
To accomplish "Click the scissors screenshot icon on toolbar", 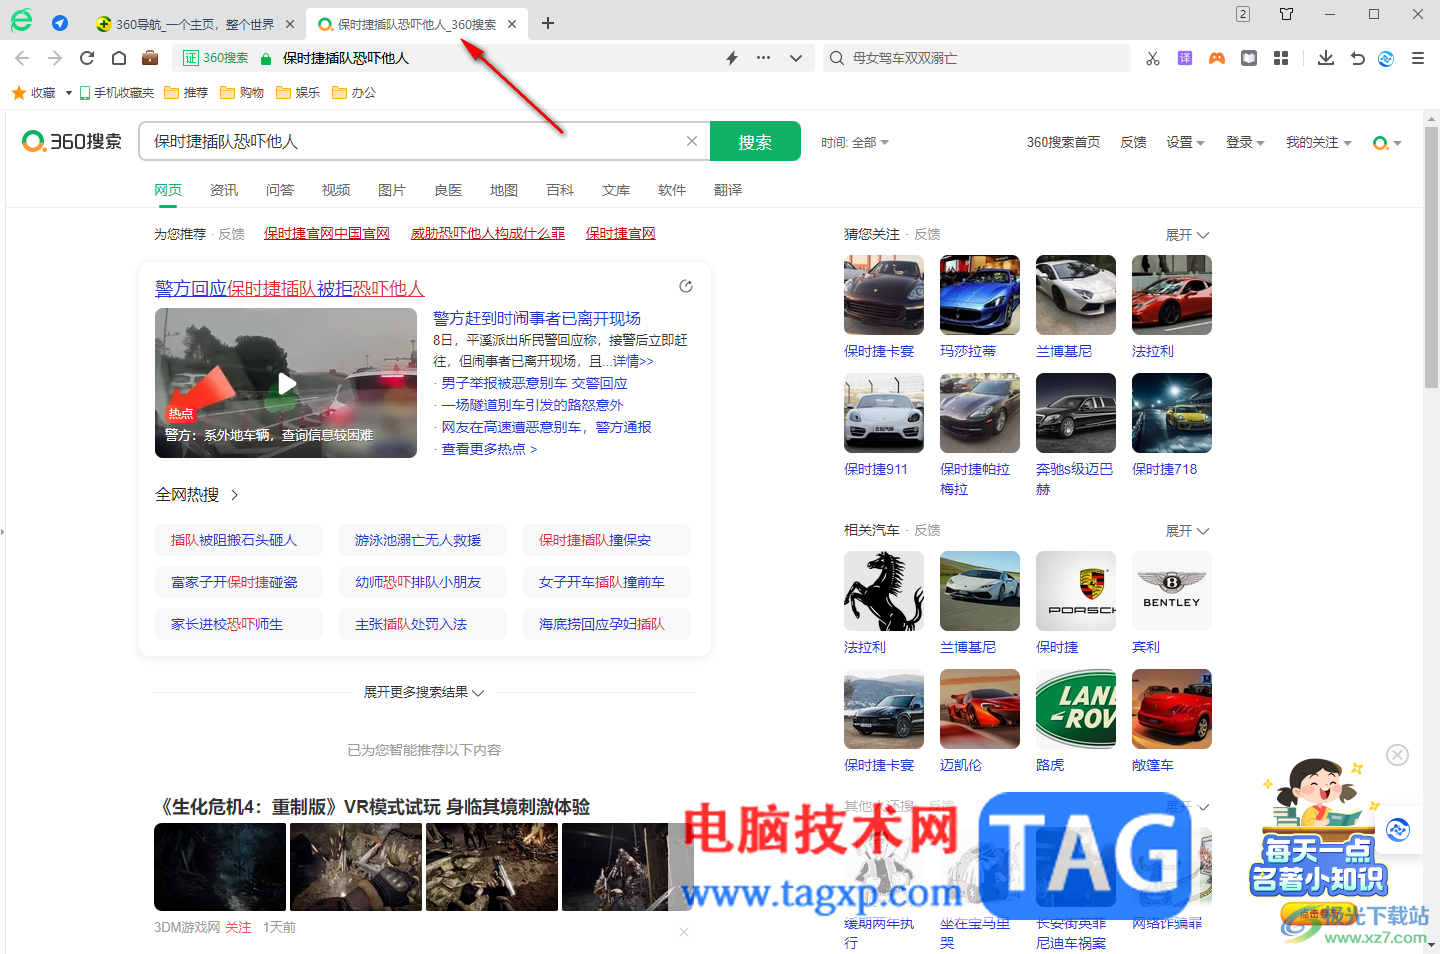I will 1153,57.
